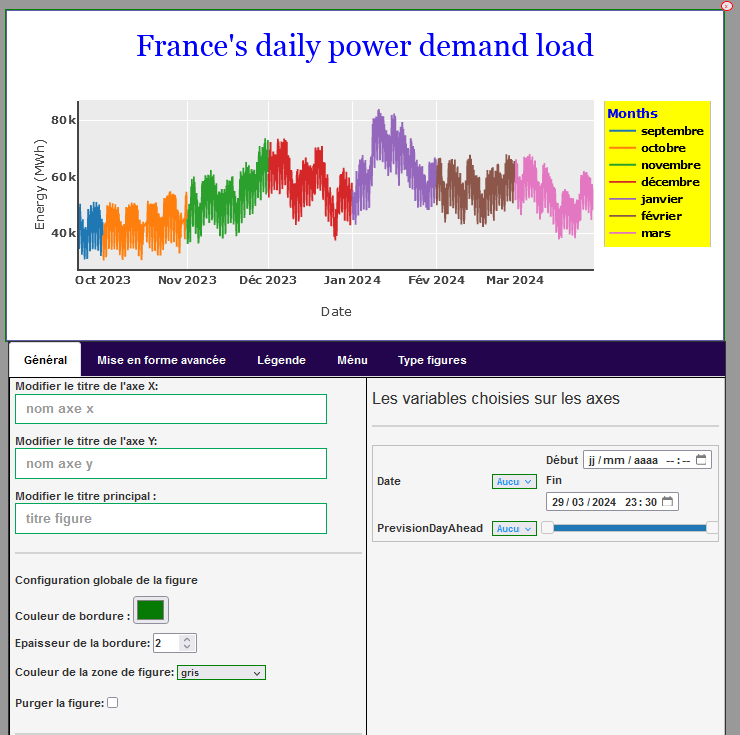This screenshot has height=735, width=740.
Task: Select the Type figures tab
Action: [432, 360]
